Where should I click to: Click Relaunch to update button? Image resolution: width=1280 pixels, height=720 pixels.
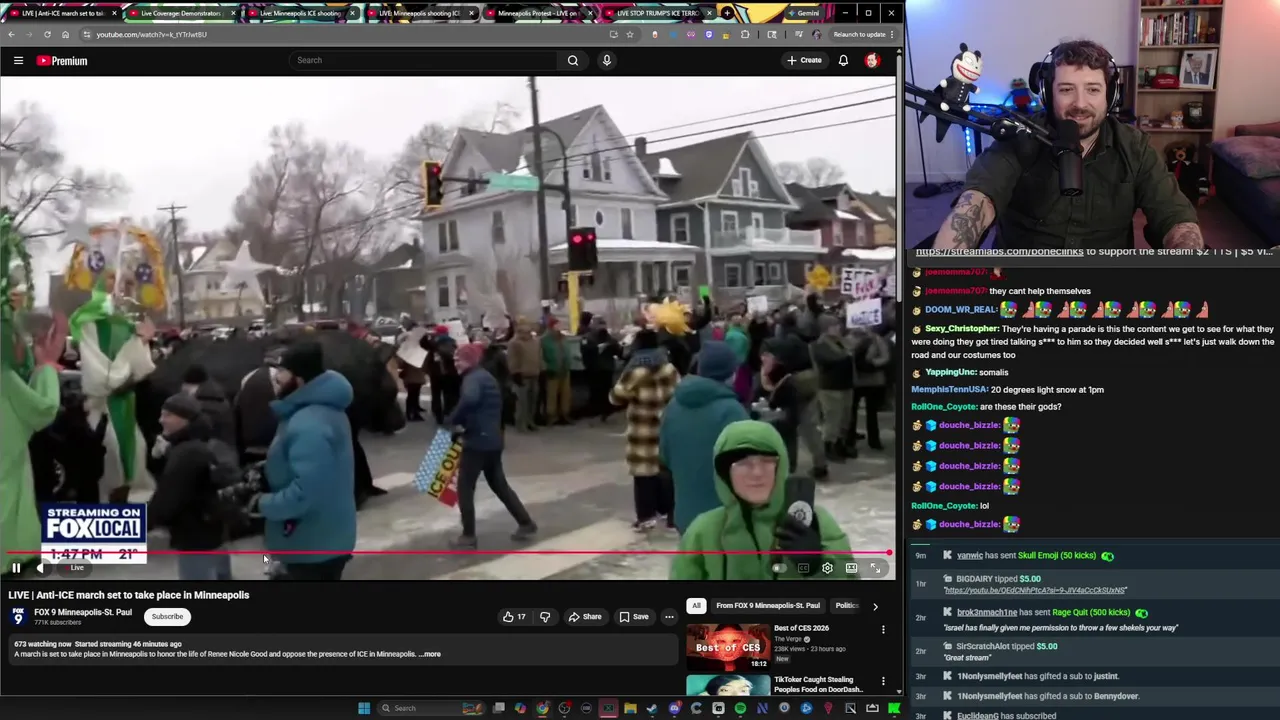coord(859,34)
